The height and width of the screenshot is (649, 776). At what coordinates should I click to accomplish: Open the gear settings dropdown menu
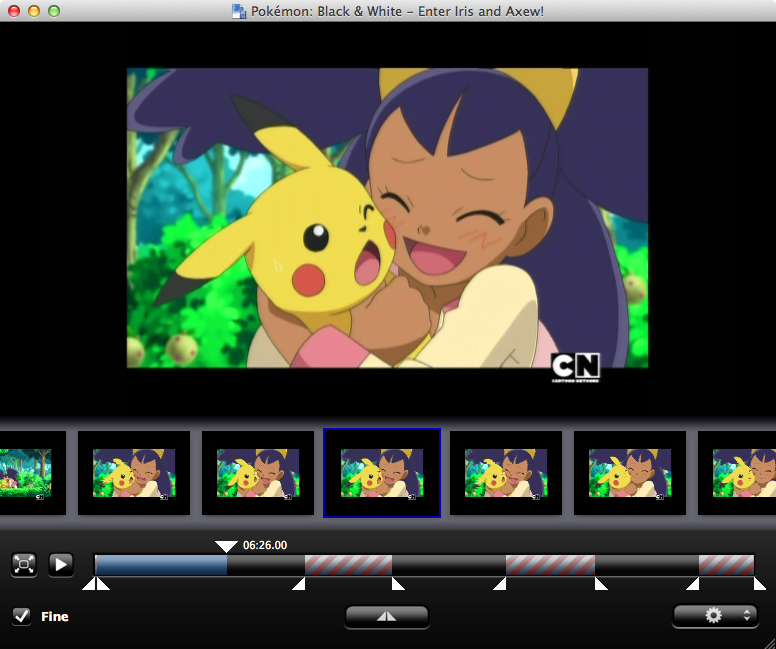pyautogui.click(x=714, y=616)
